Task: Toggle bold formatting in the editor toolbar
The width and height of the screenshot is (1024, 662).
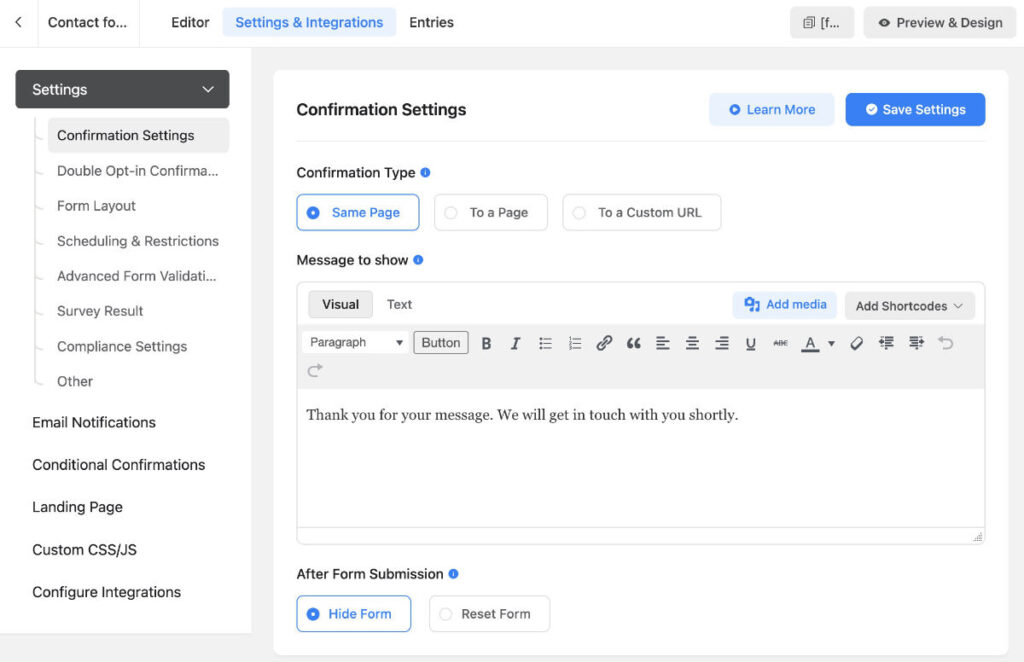Action: tap(486, 342)
